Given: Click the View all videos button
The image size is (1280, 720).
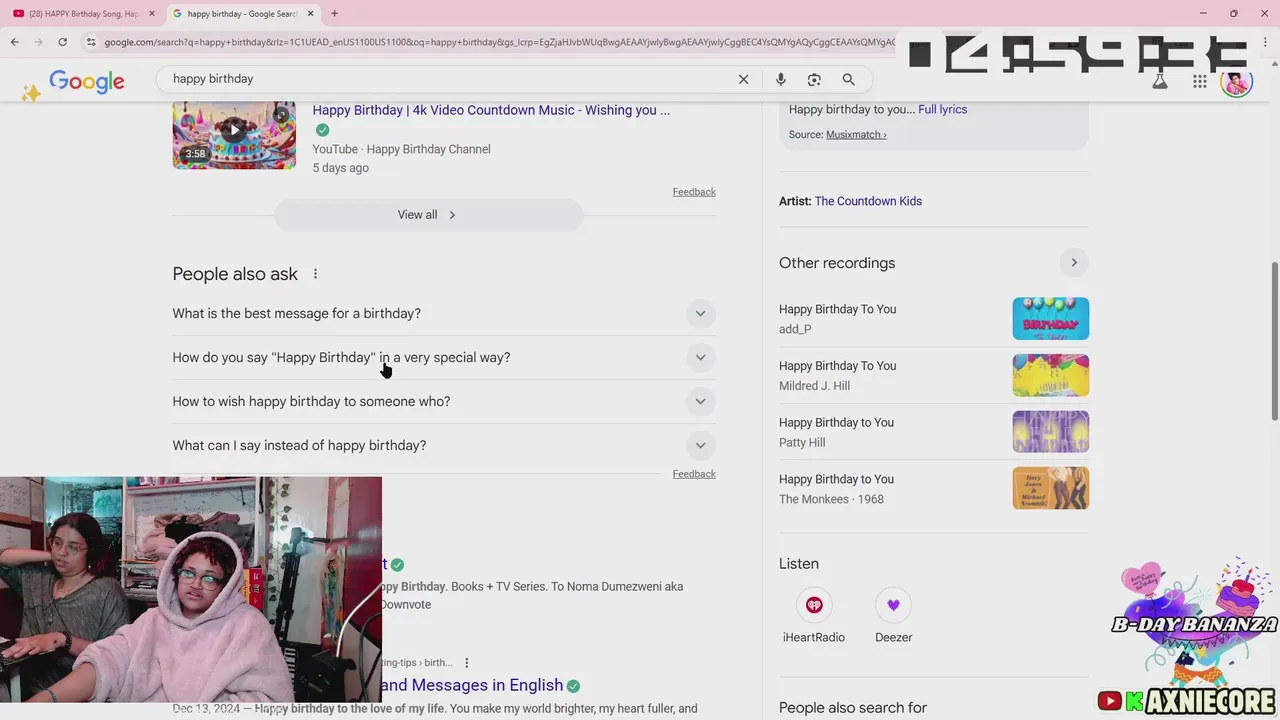Looking at the screenshot, I should click(x=428, y=215).
